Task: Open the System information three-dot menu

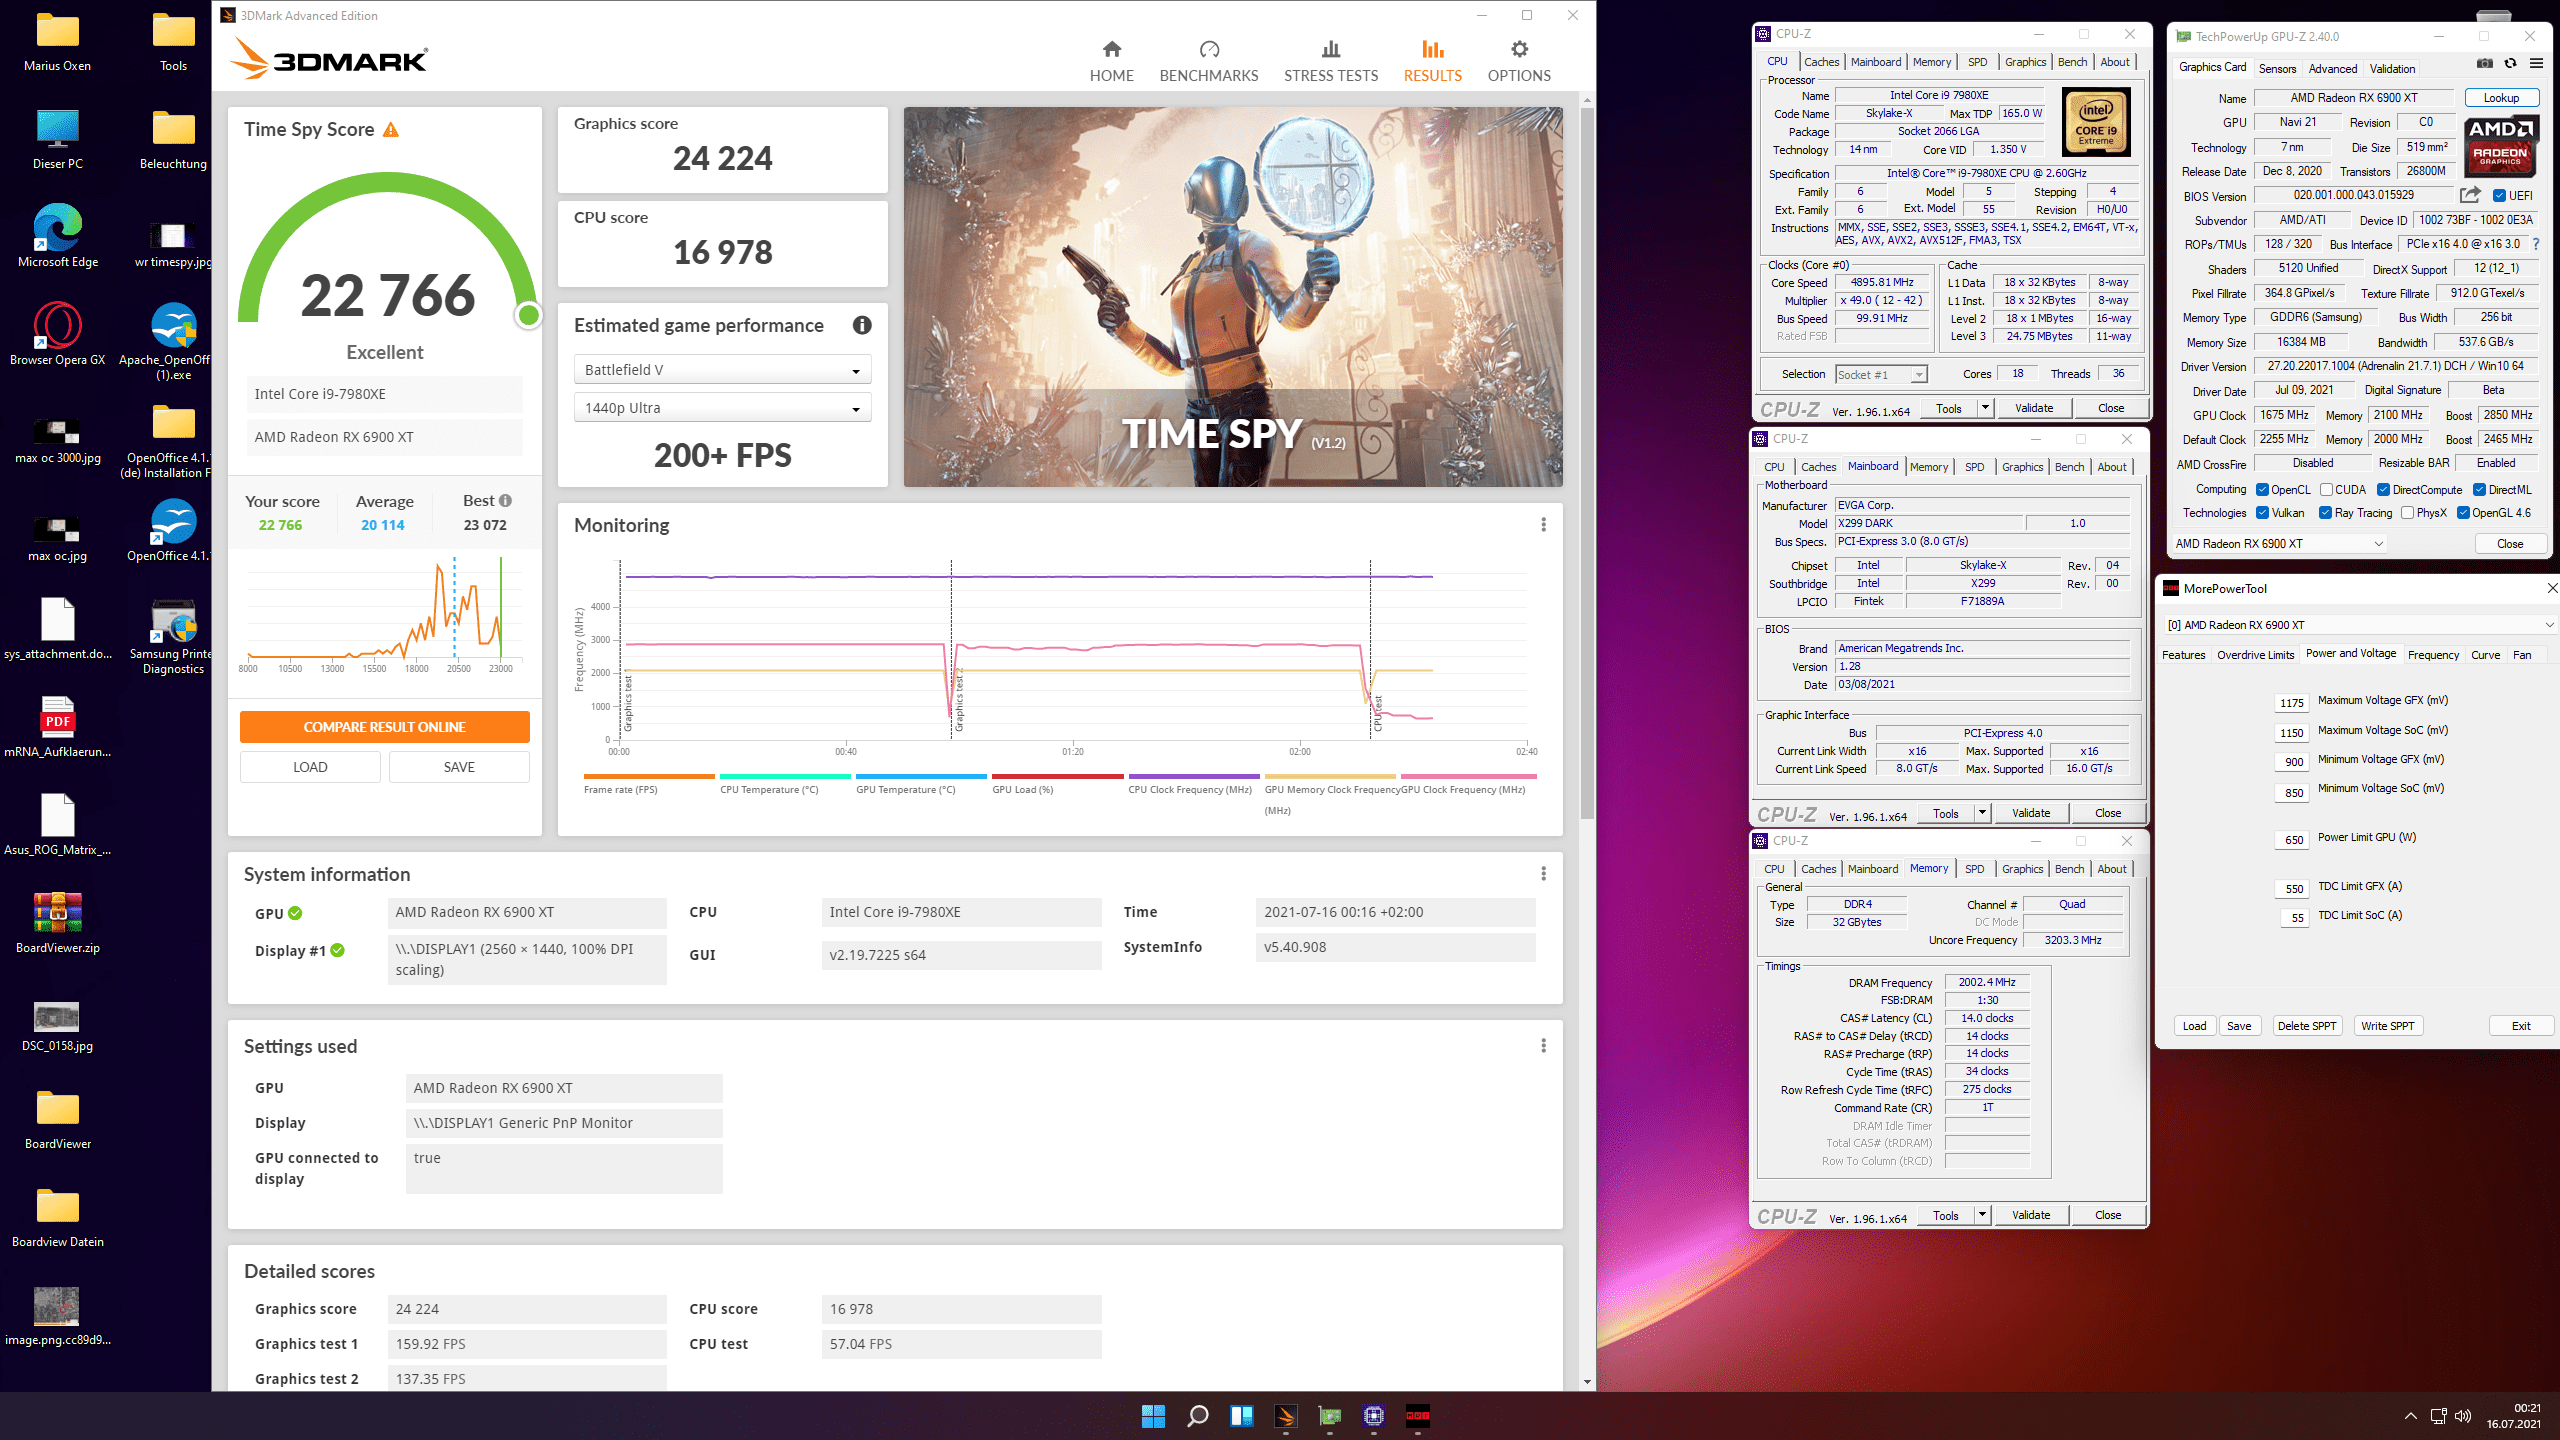Action: 1543,874
